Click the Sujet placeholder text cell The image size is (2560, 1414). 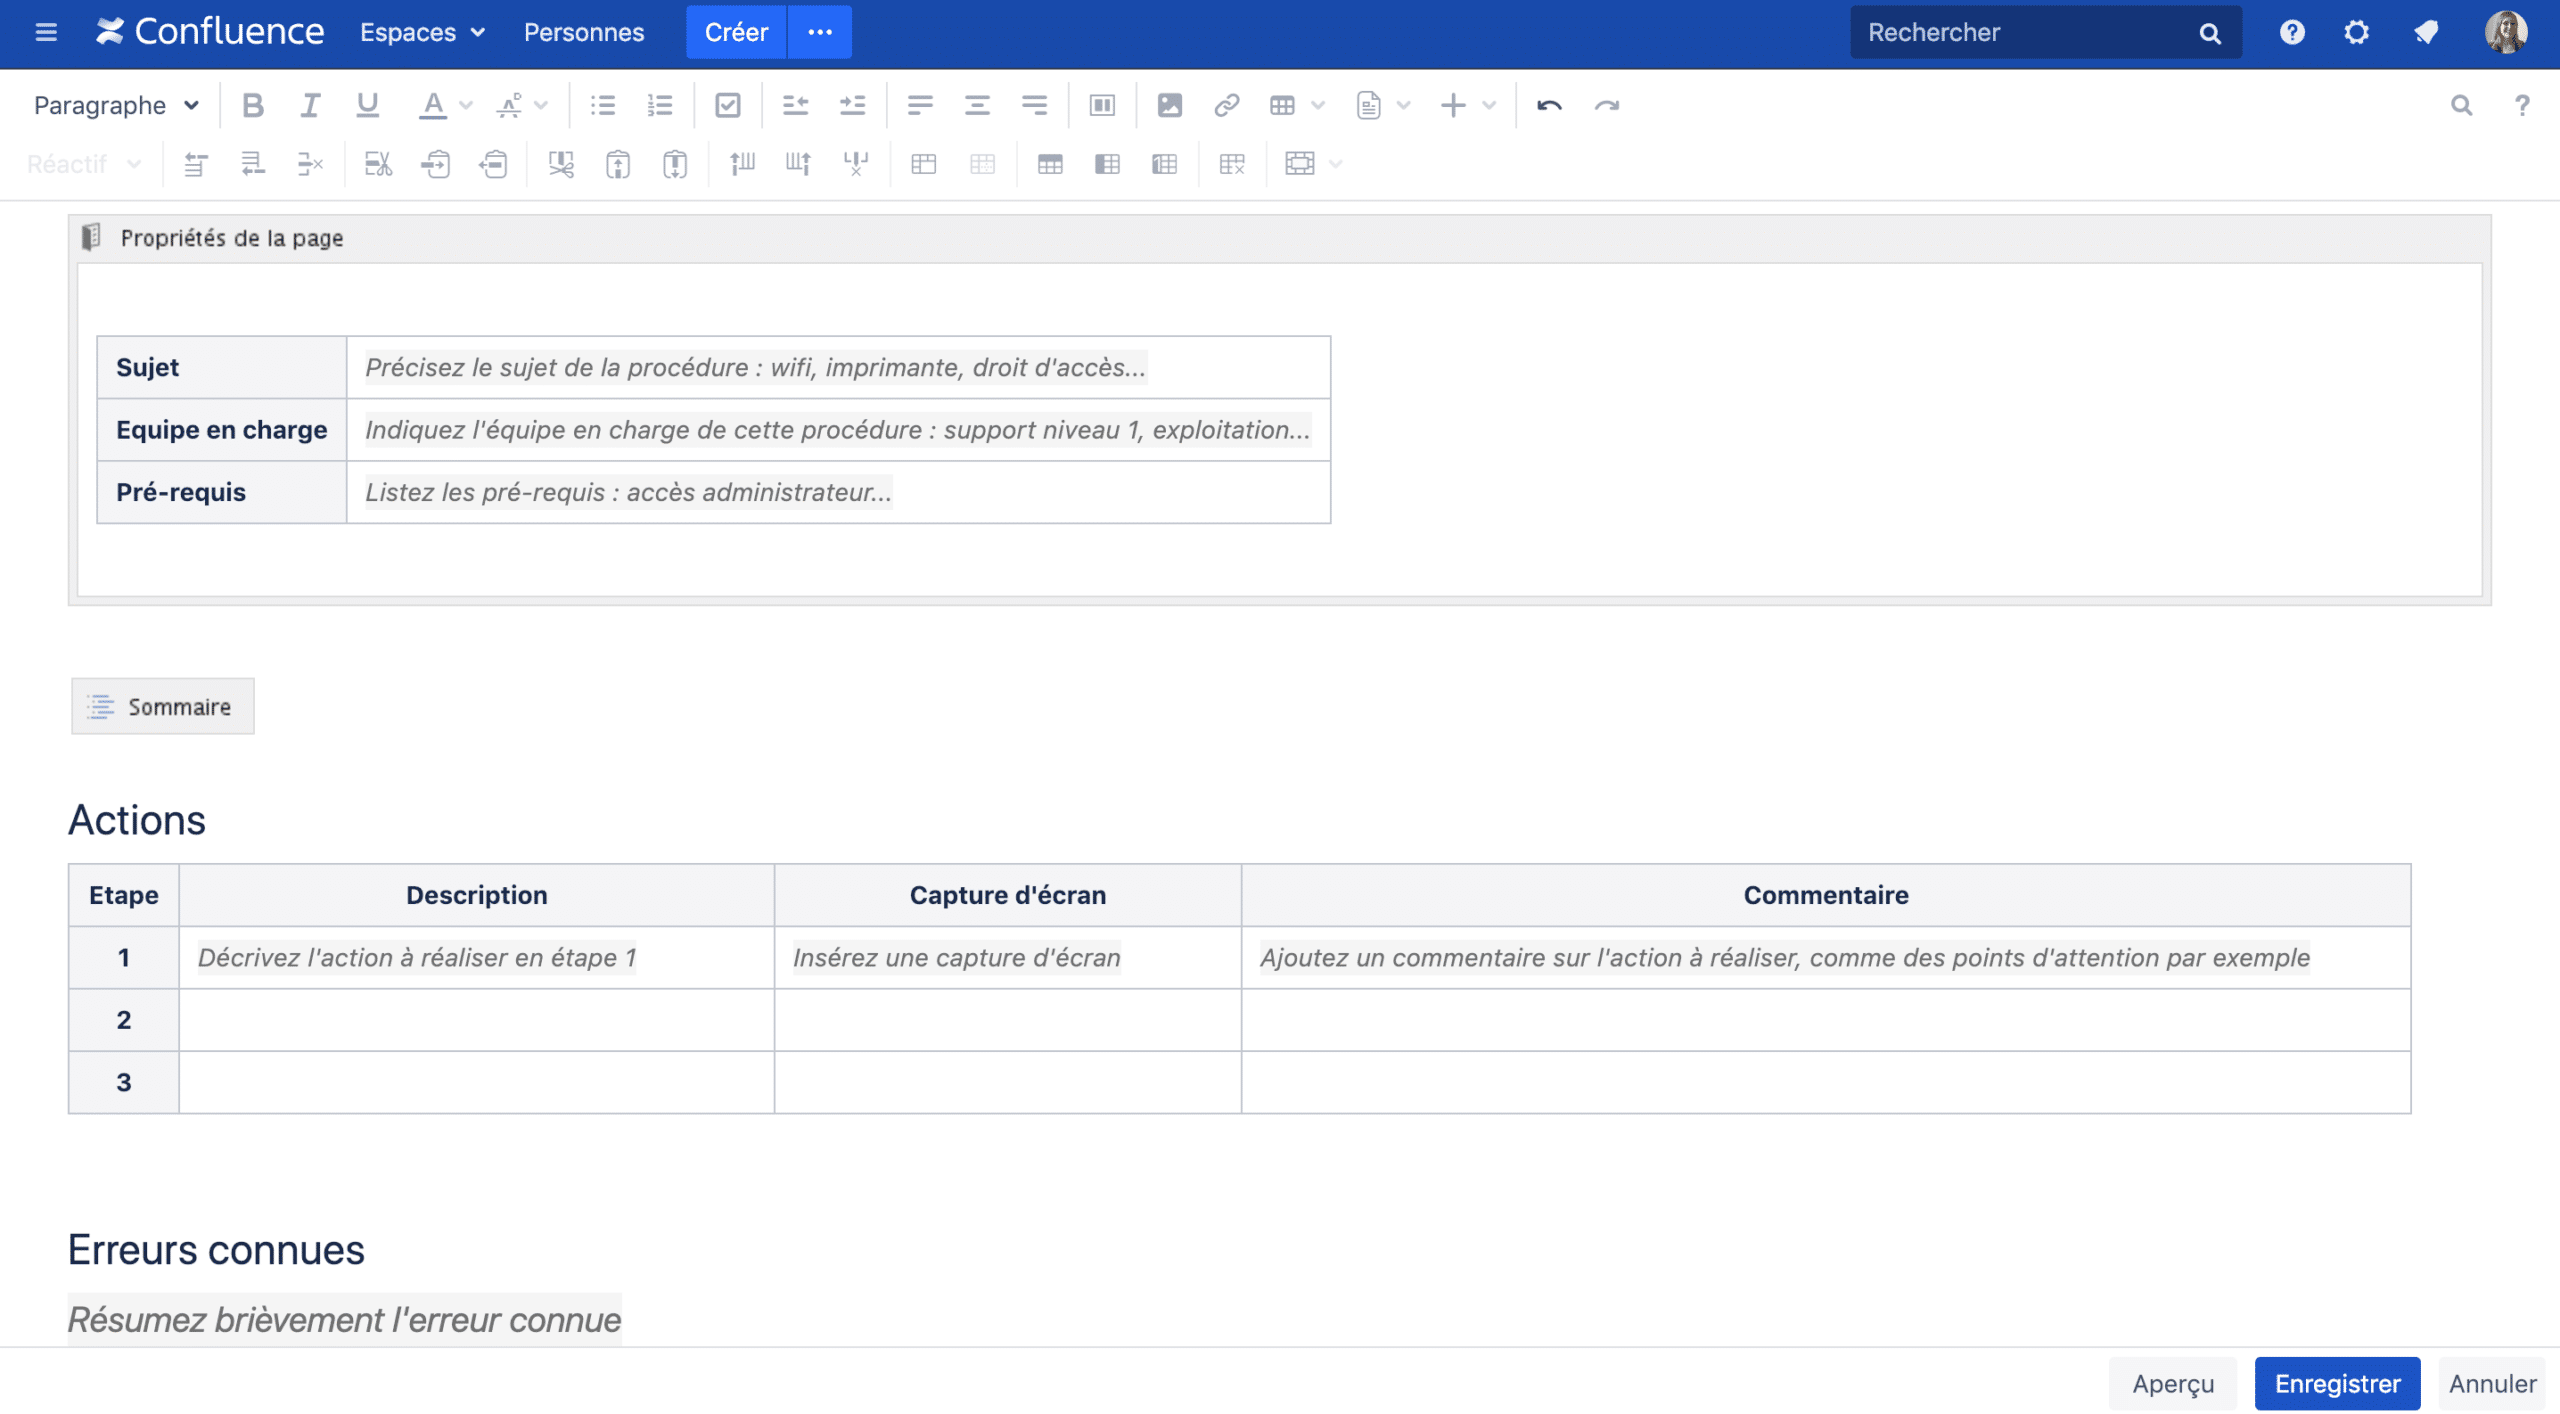pos(838,368)
